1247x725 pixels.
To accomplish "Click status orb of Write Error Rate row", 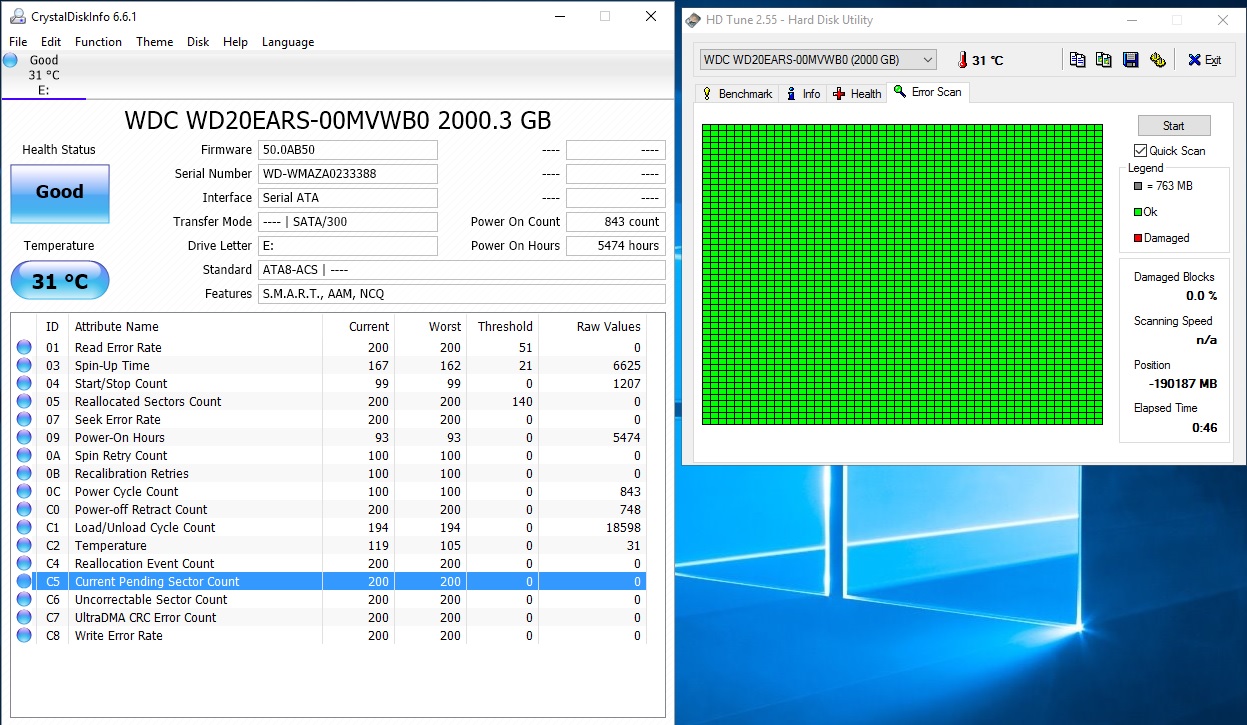I will 24,636.
